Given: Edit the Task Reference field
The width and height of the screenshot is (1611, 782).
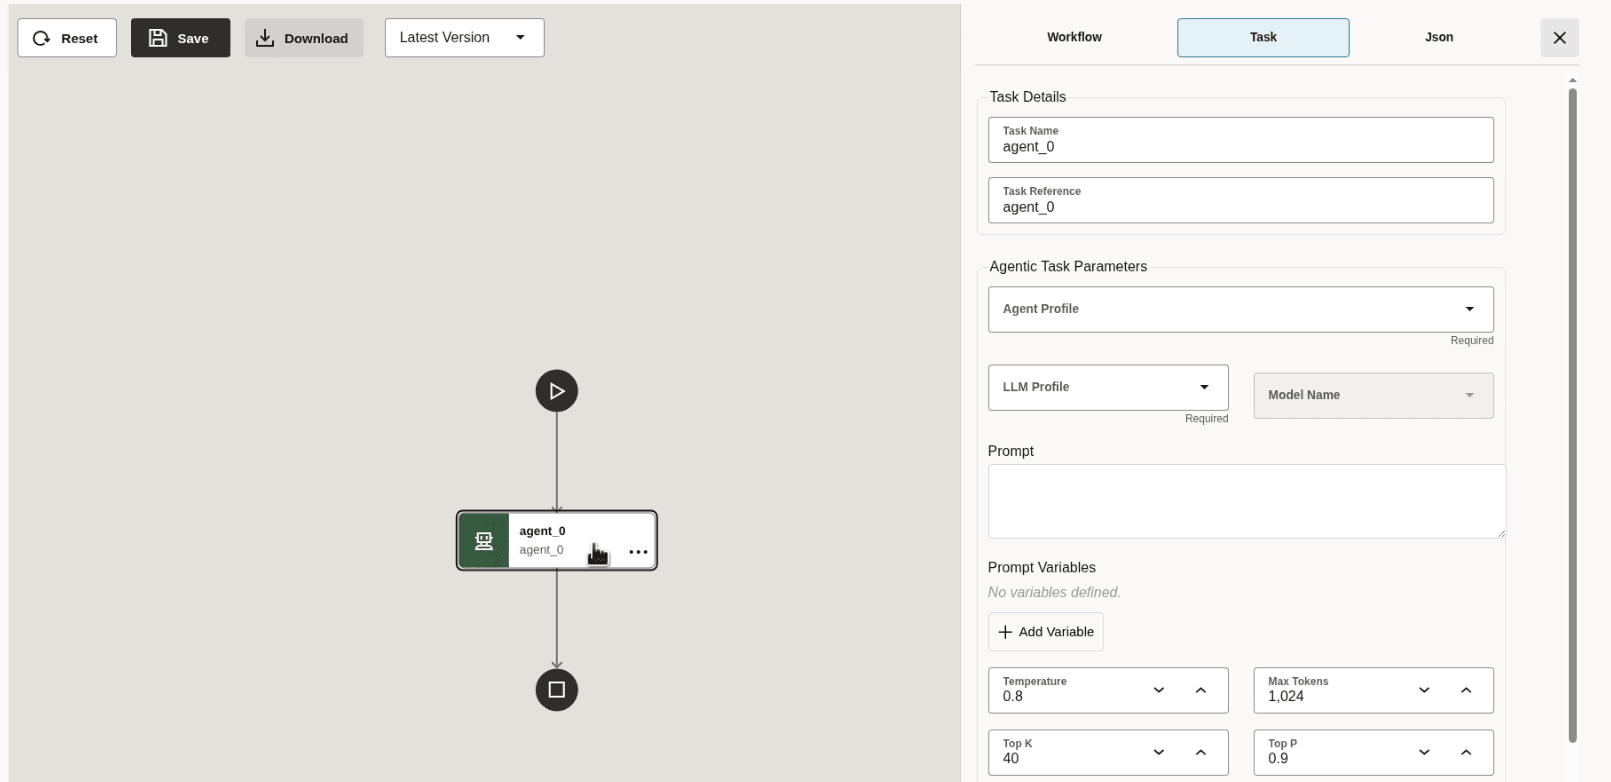Looking at the screenshot, I should point(1240,200).
